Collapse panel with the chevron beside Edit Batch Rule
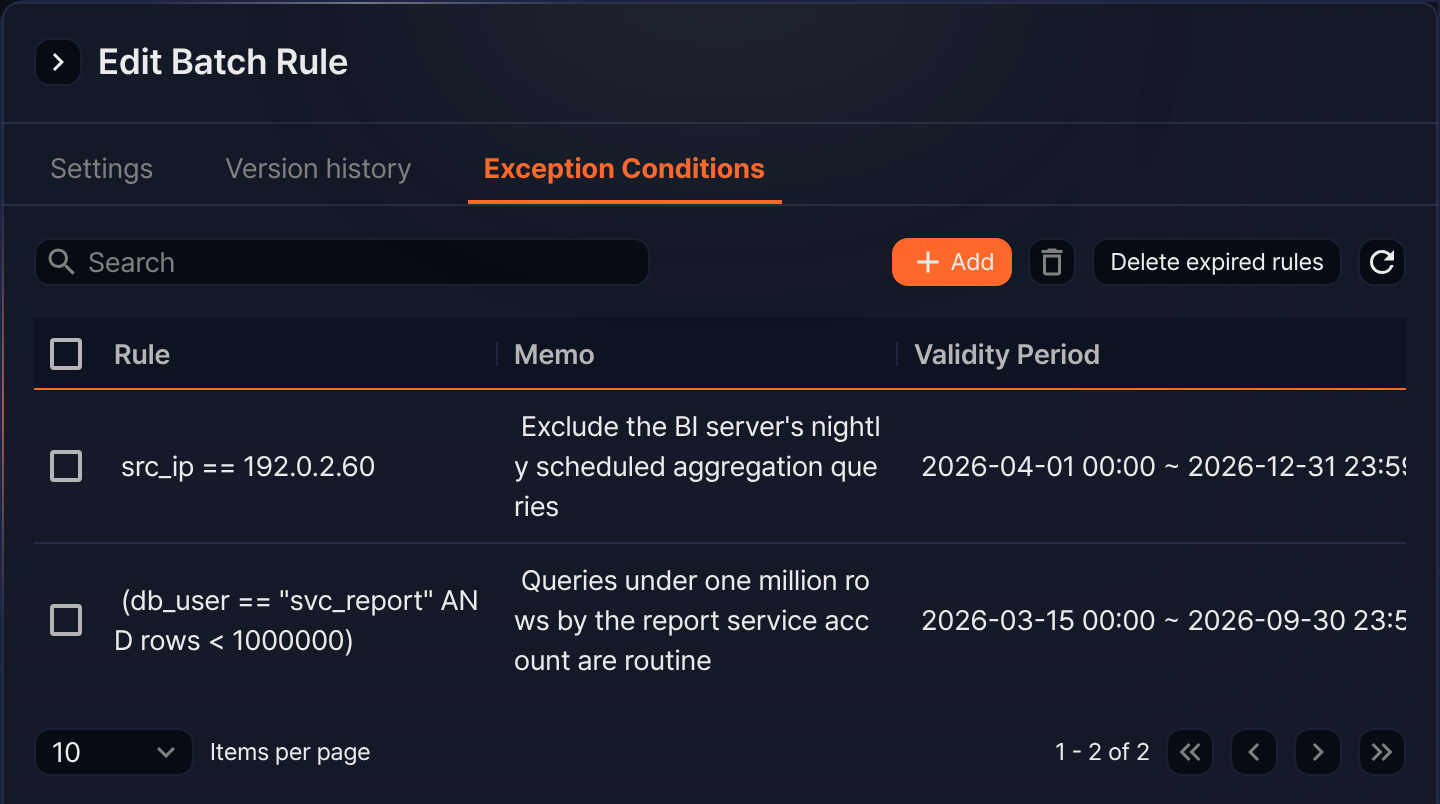Image resolution: width=1440 pixels, height=804 pixels. coord(58,63)
